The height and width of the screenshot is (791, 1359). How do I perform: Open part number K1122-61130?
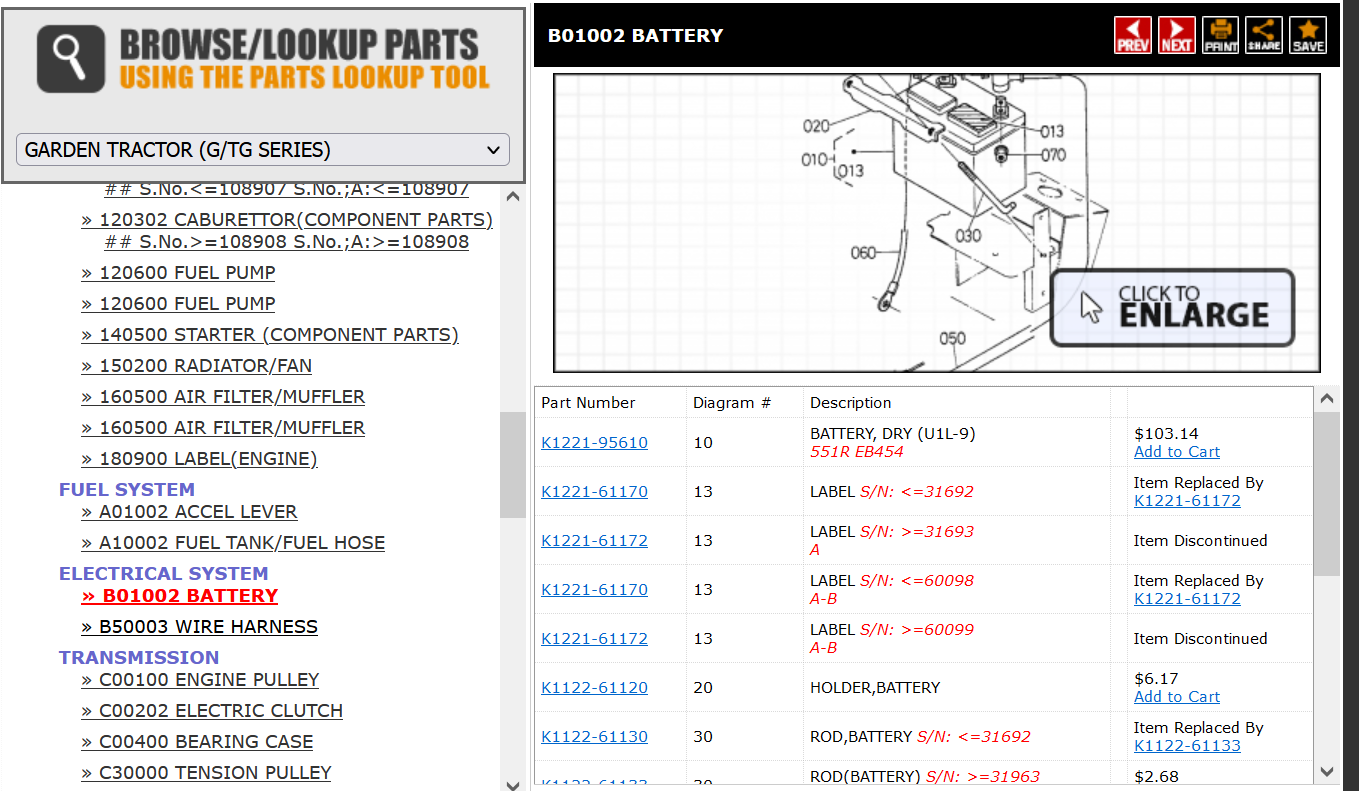594,737
